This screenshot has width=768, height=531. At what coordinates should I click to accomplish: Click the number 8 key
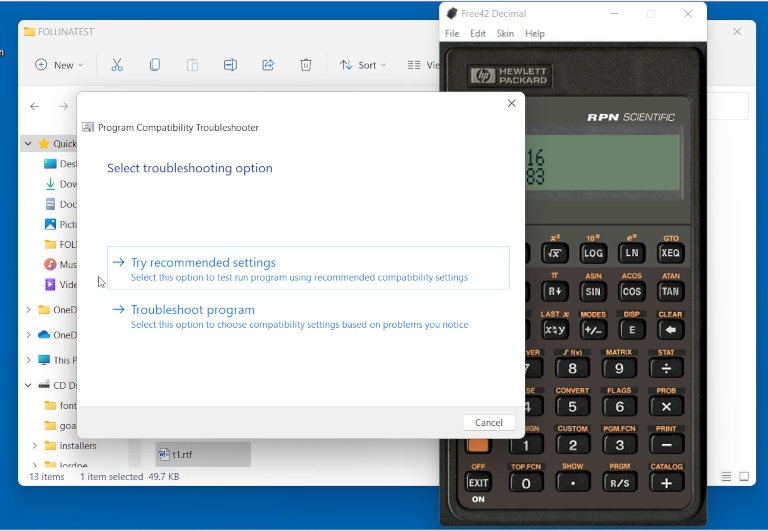tap(573, 368)
